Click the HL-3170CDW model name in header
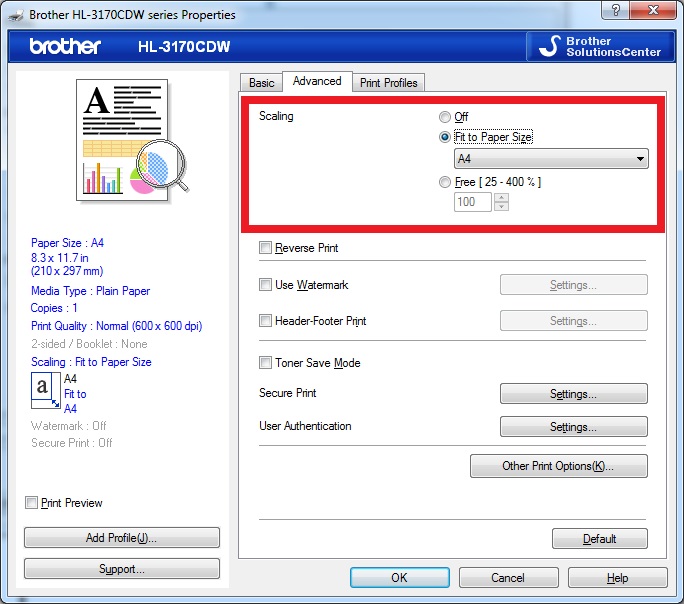684x604 pixels. coord(184,47)
